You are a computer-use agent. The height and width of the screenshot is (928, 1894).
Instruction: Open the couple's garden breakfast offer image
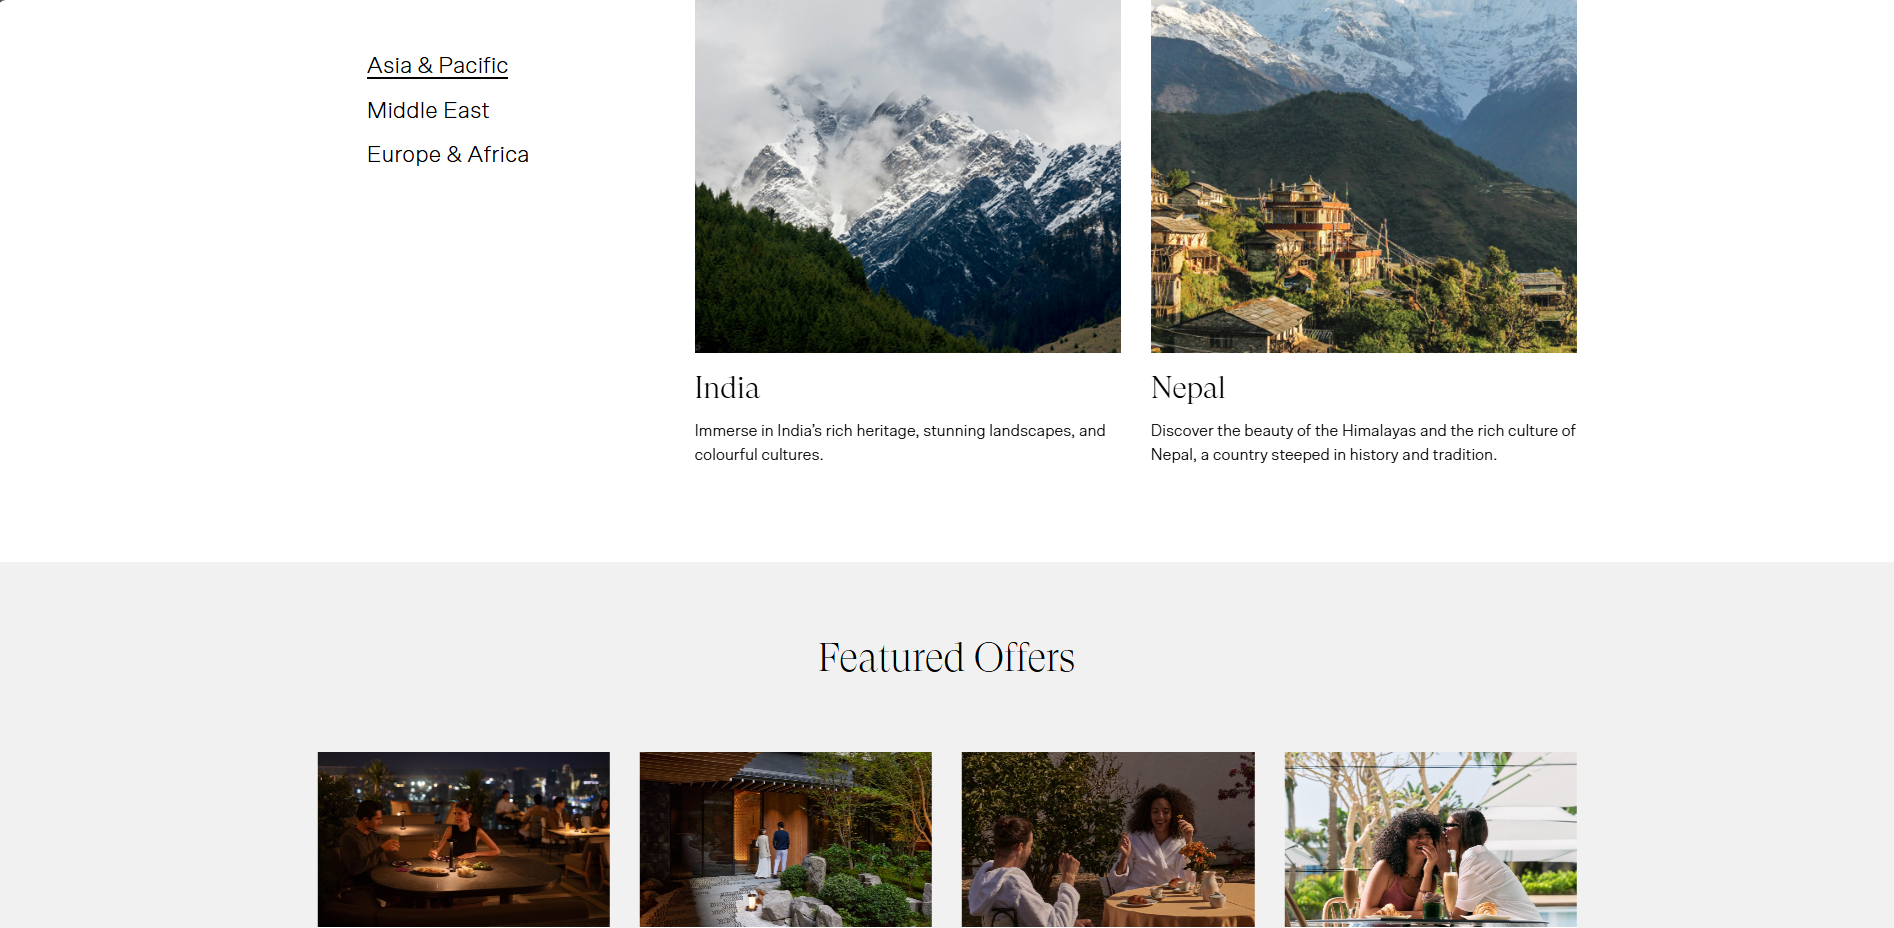coord(1108,839)
